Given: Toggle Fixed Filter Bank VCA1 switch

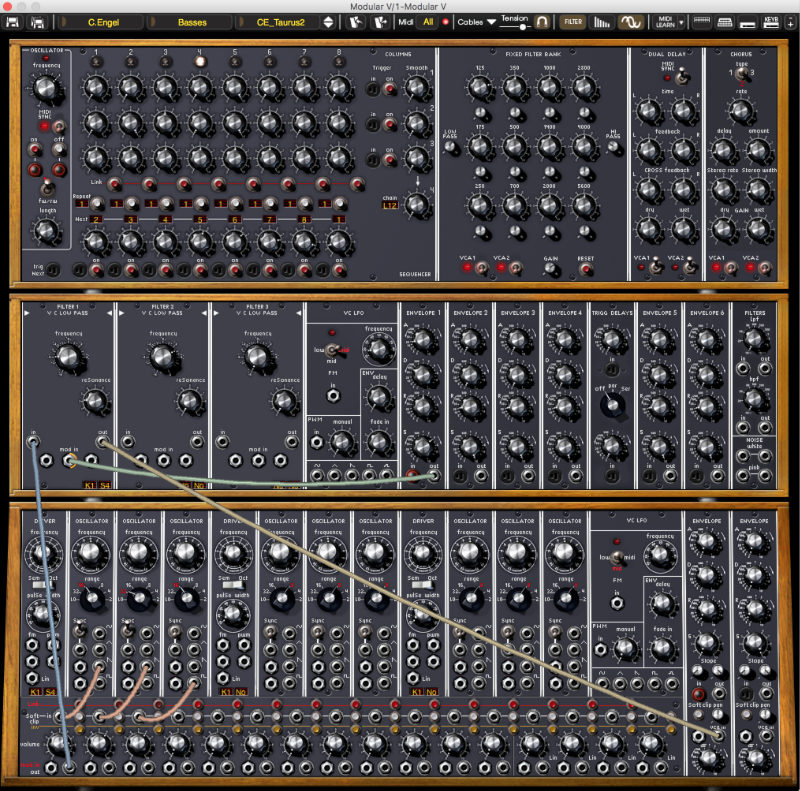Looking at the screenshot, I should (x=481, y=267).
